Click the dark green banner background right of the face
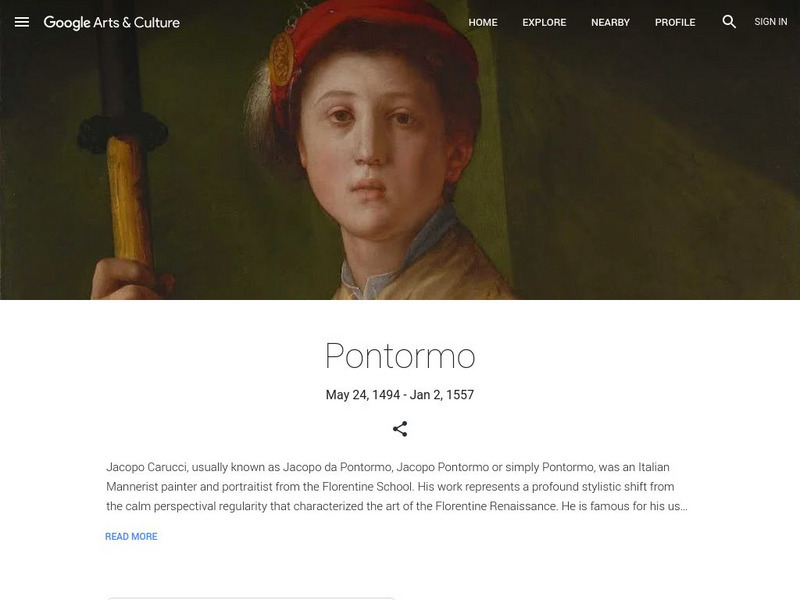 (620, 150)
